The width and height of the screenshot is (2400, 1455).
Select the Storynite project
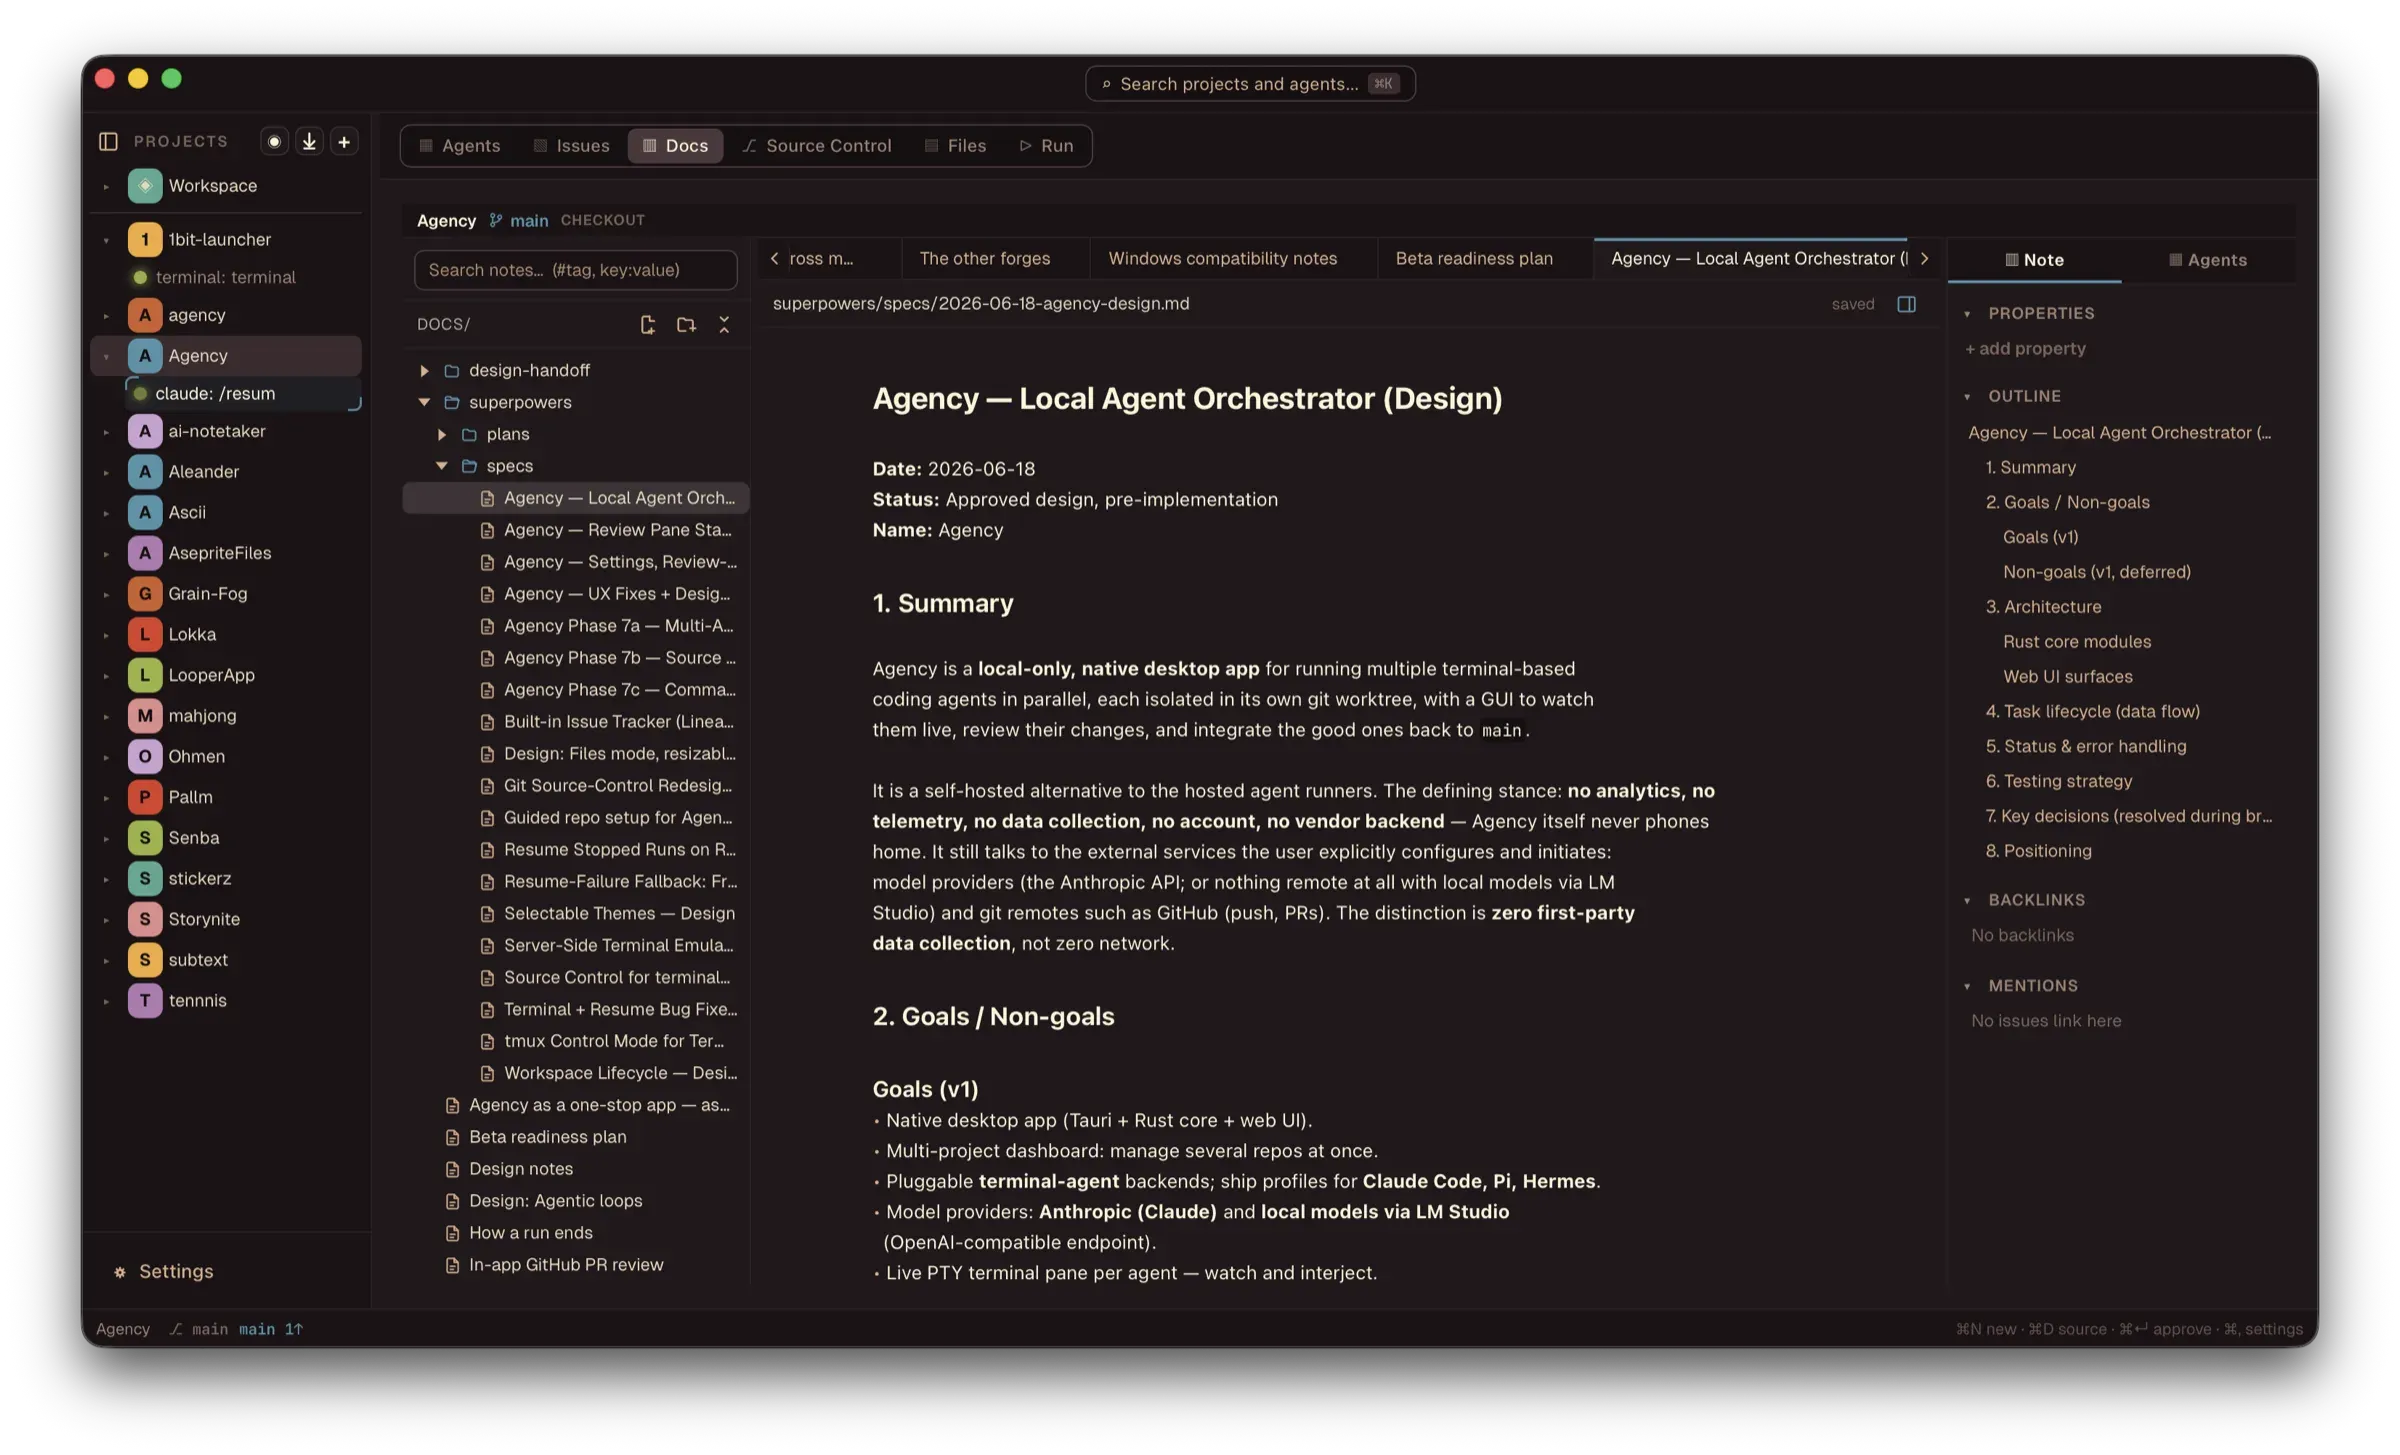[x=226, y=919]
